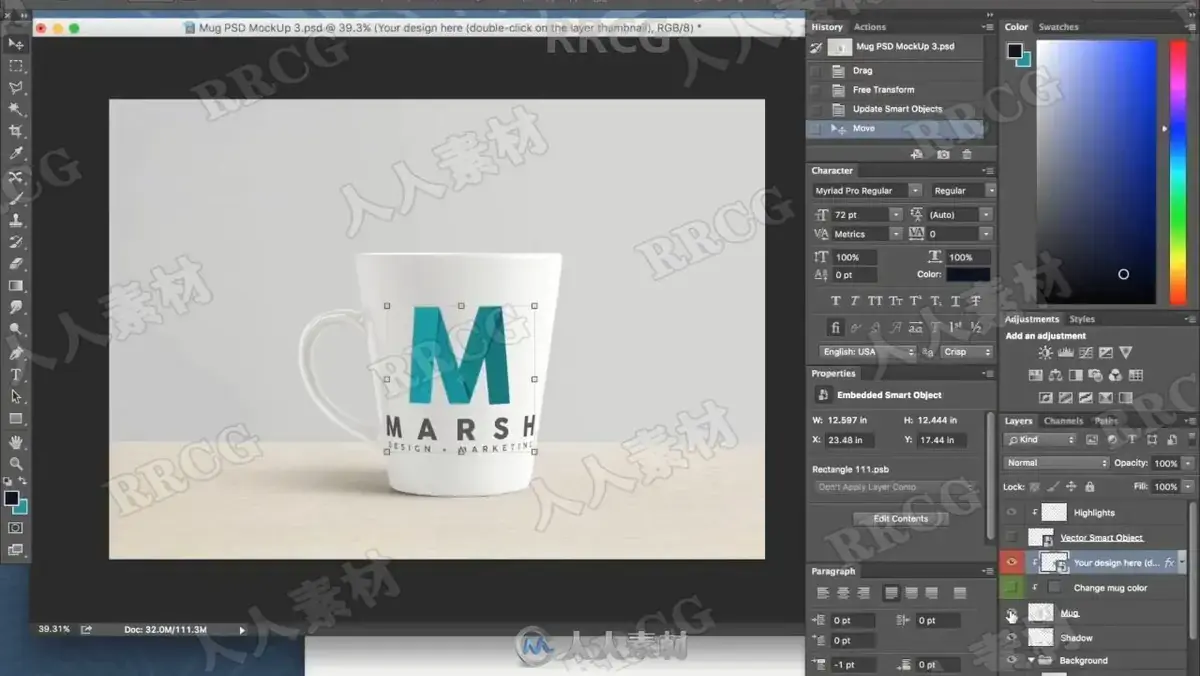Viewport: 1200px width, 676px height.
Task: Select the Hand tool
Action: 16,441
